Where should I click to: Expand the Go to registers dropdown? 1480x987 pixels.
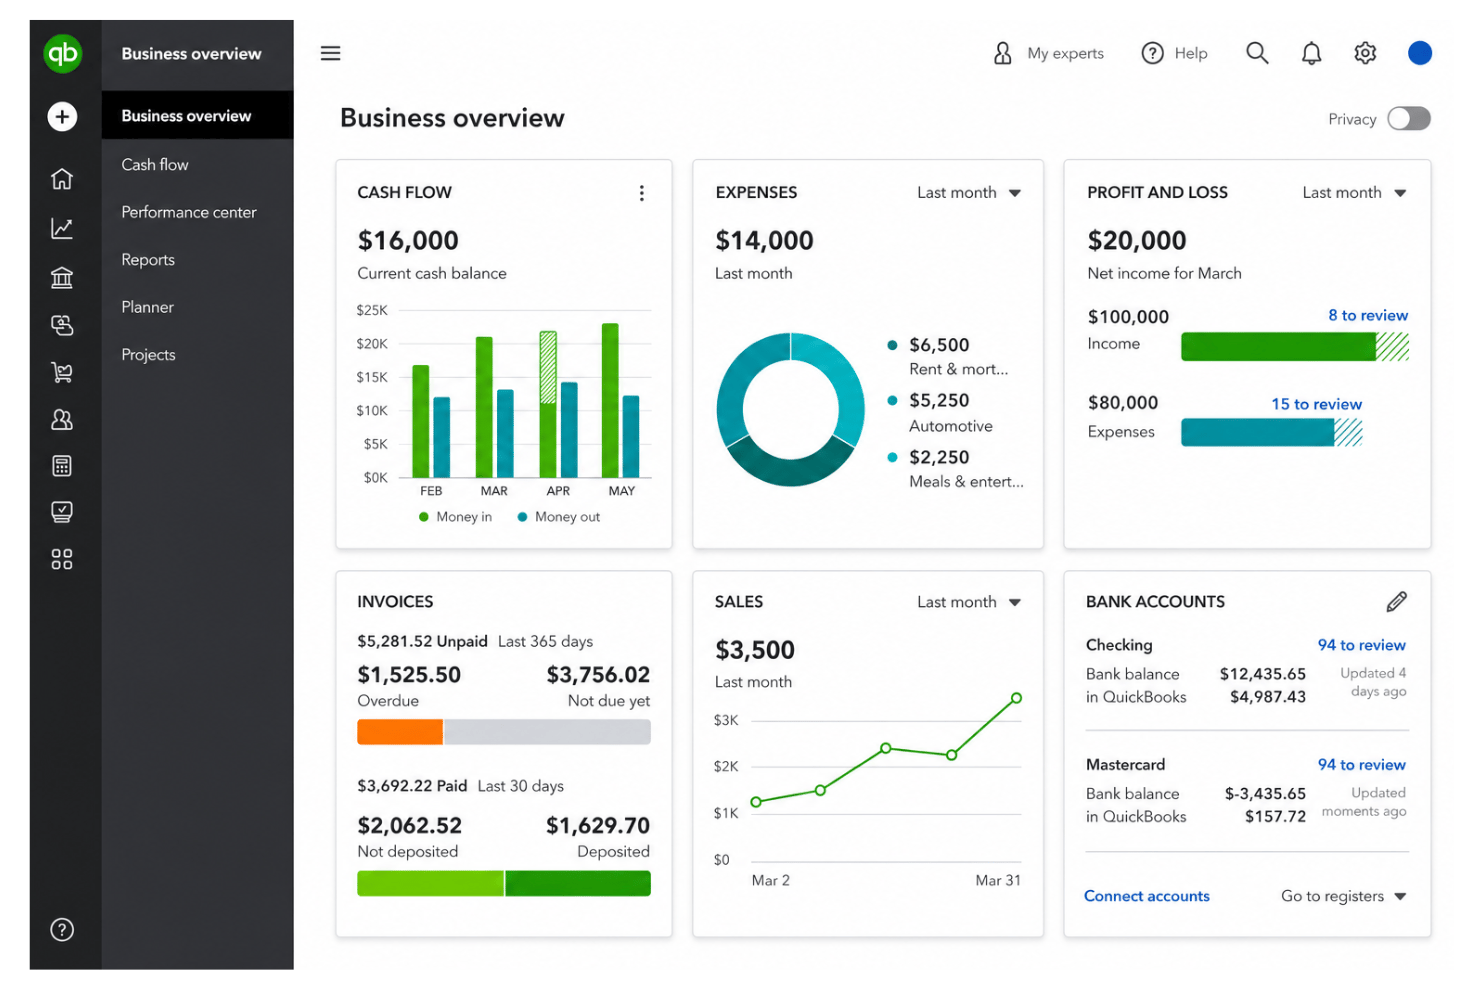1344,896
